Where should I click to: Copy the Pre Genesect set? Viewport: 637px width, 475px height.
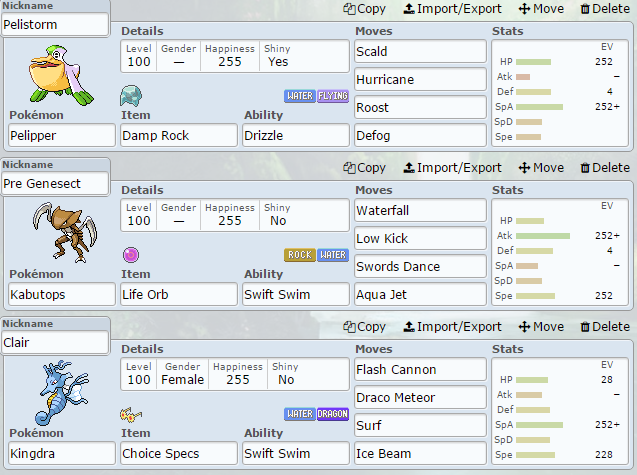pos(364,168)
